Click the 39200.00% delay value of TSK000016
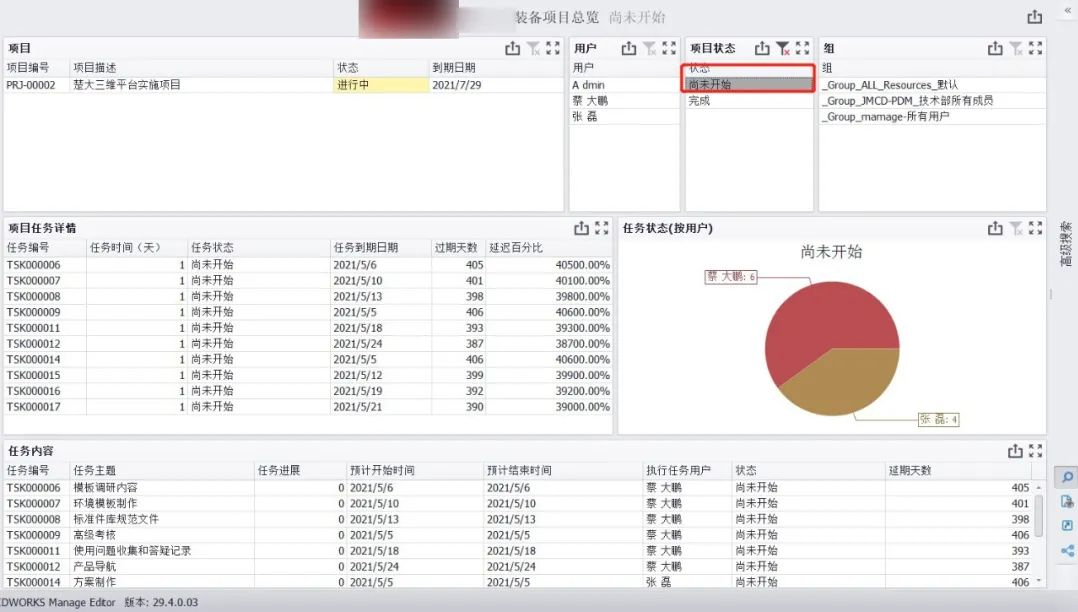 582,391
